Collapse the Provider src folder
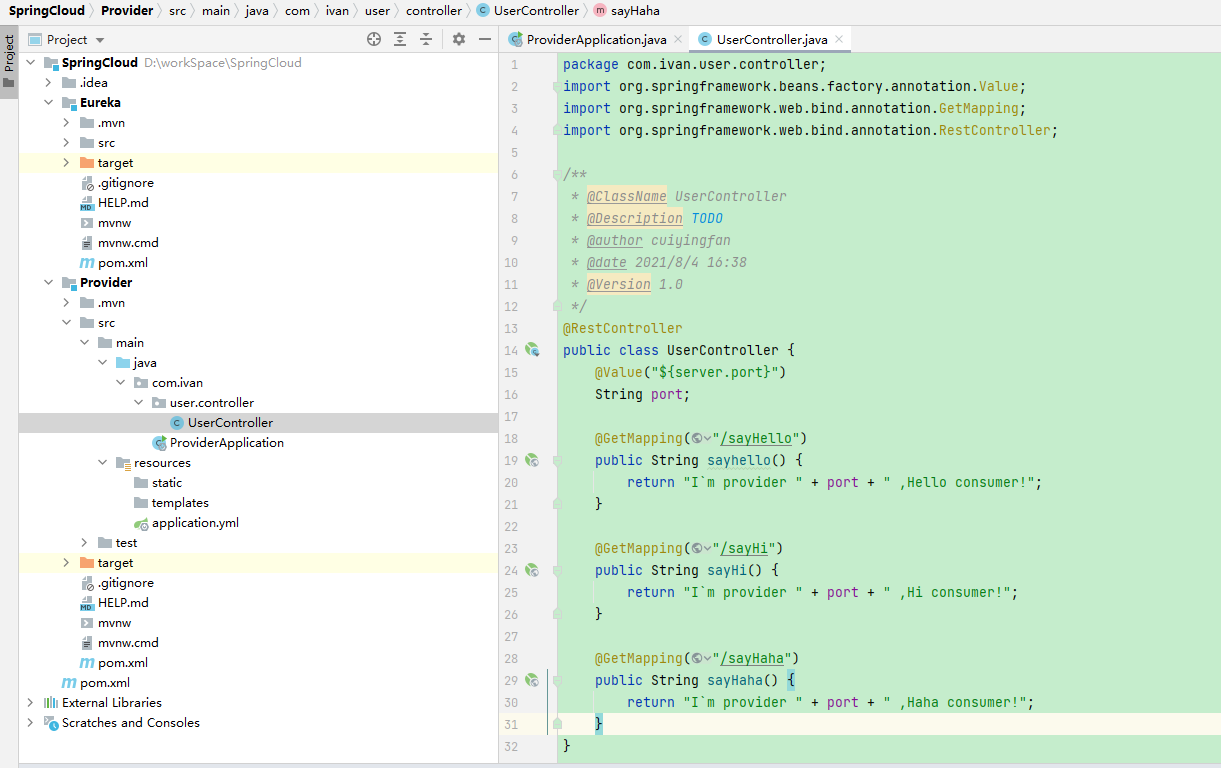 (x=67, y=322)
